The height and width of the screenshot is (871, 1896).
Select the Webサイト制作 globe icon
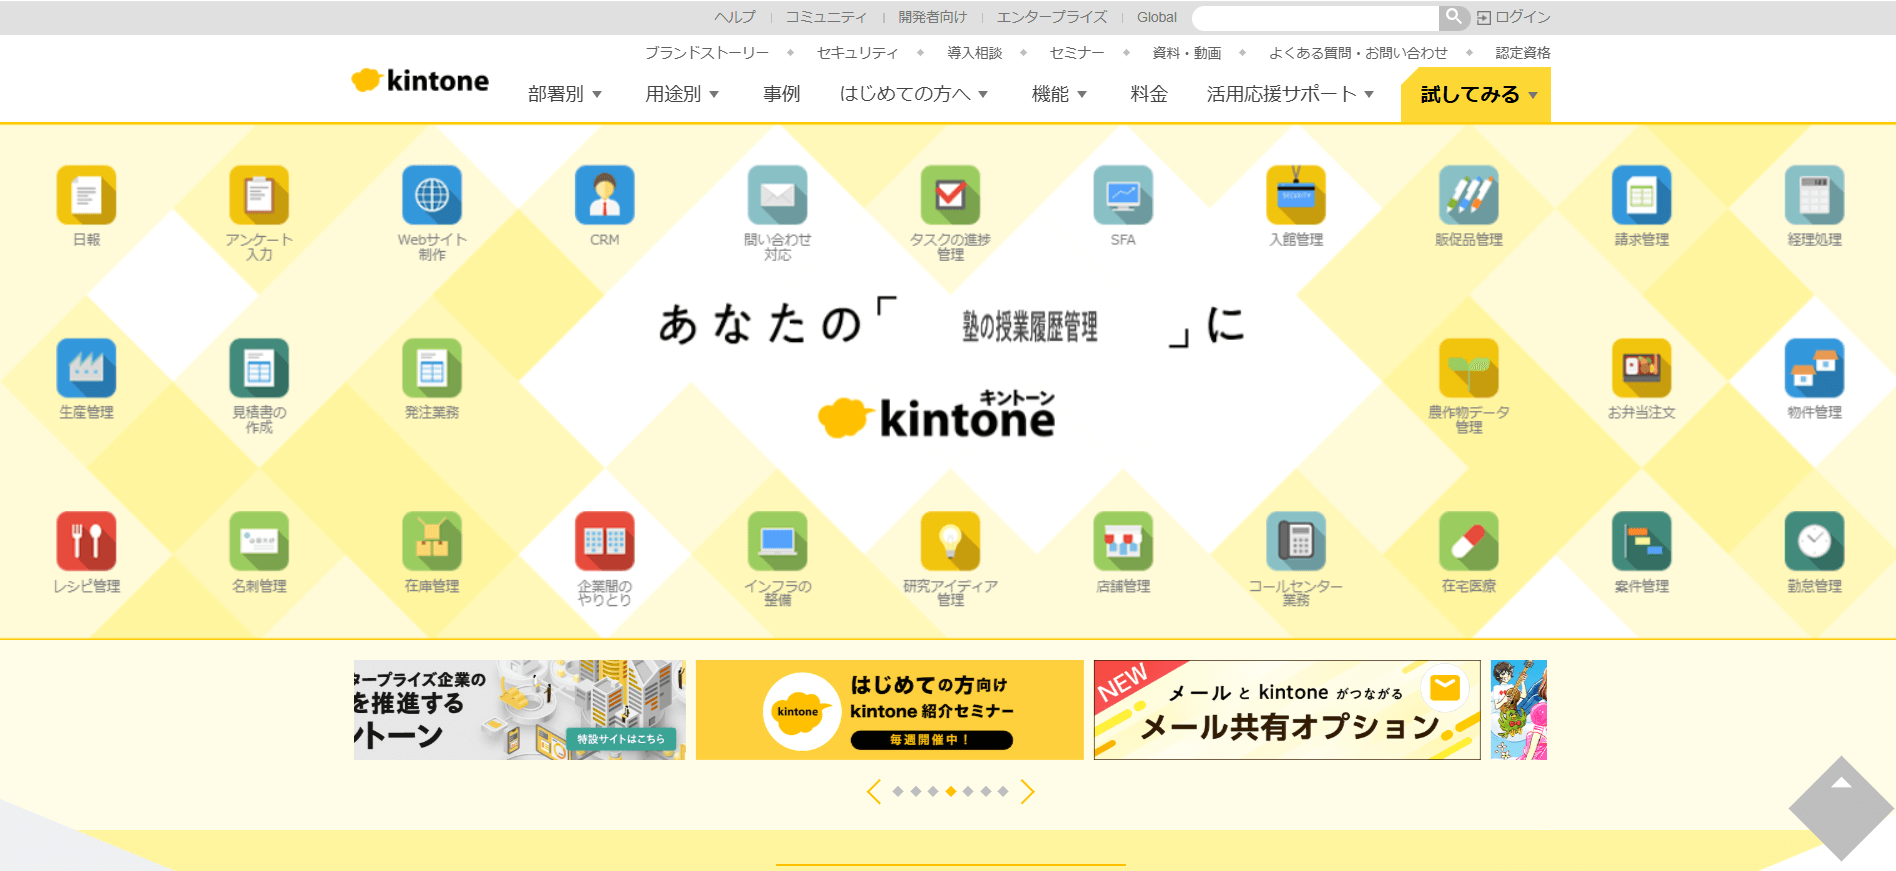tap(432, 195)
